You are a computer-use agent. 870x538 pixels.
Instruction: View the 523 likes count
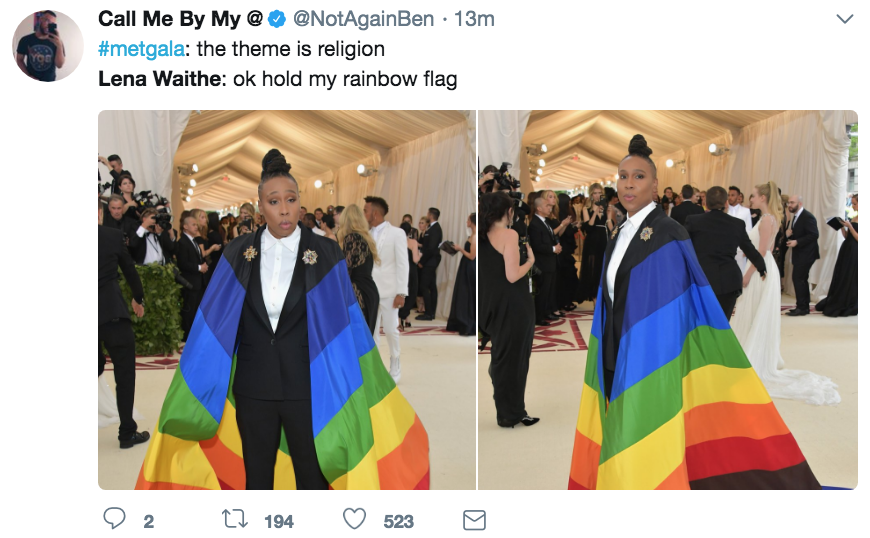click(x=398, y=521)
